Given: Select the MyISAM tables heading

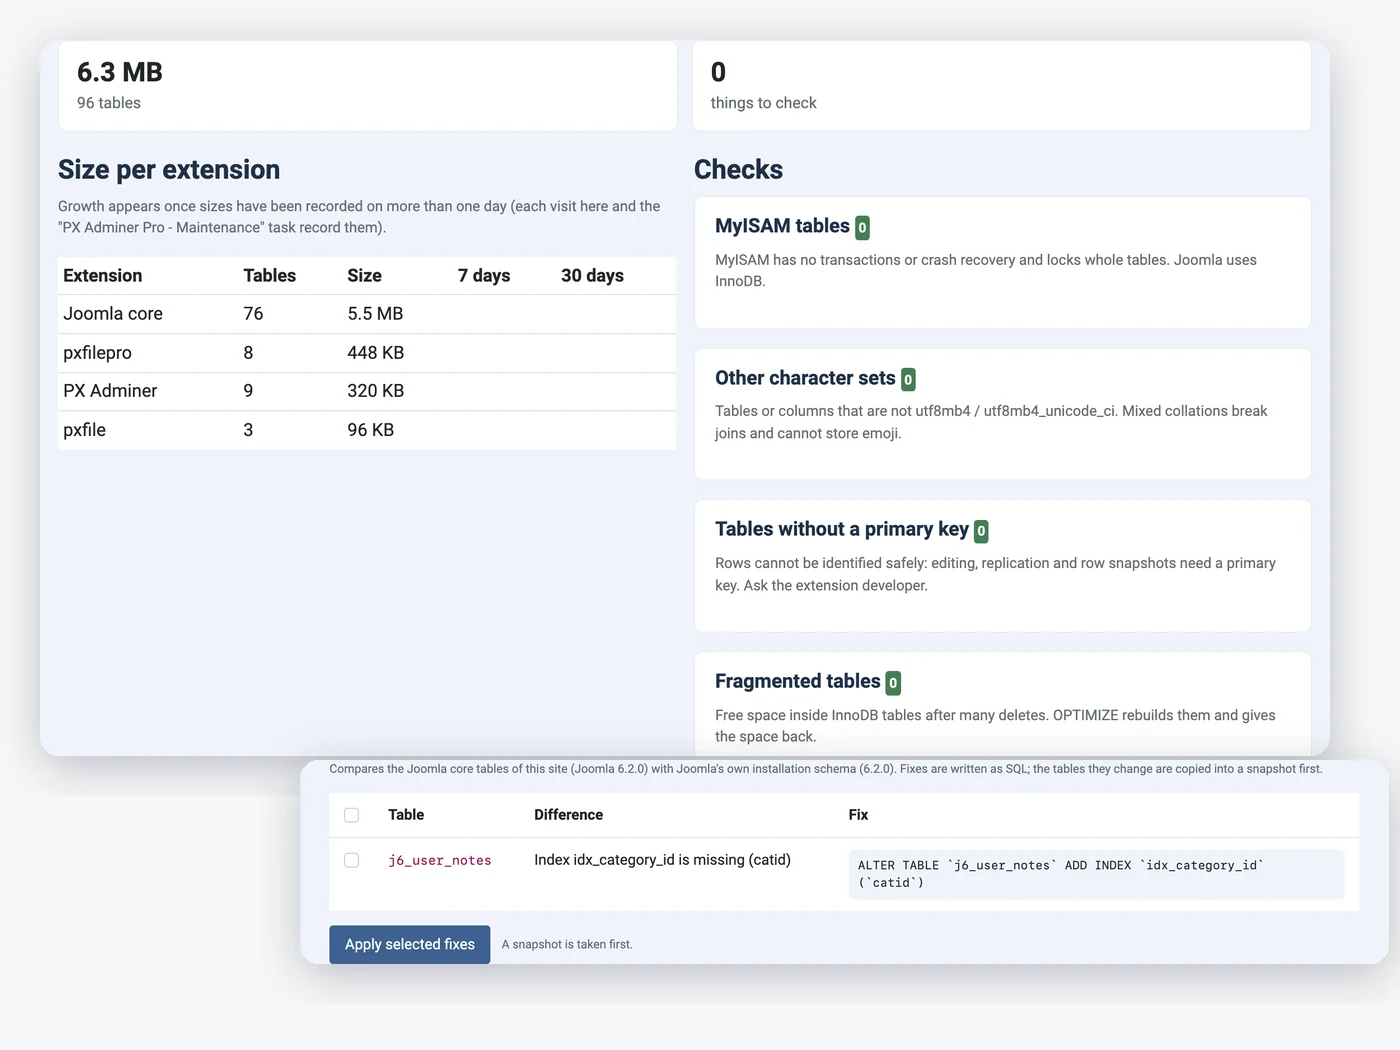Looking at the screenshot, I should click(x=782, y=226).
